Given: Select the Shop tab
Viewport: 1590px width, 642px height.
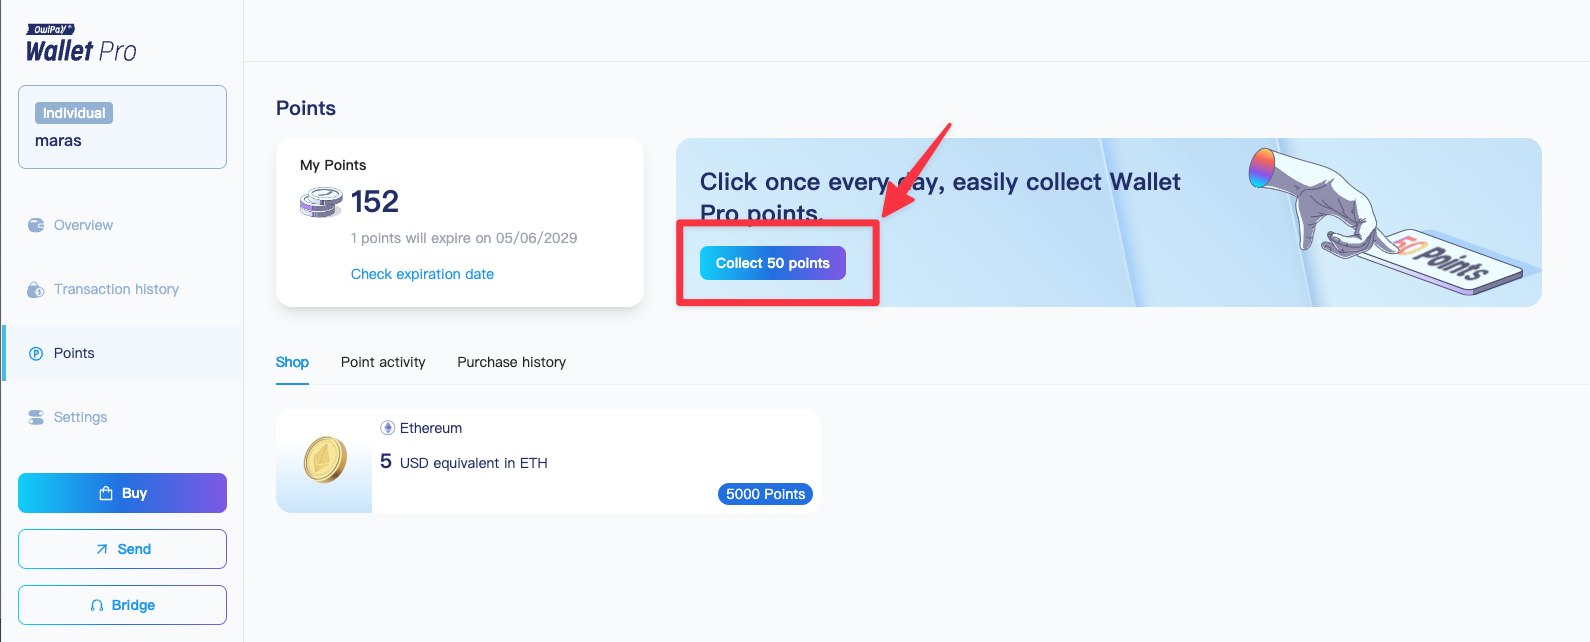Looking at the screenshot, I should pyautogui.click(x=292, y=362).
